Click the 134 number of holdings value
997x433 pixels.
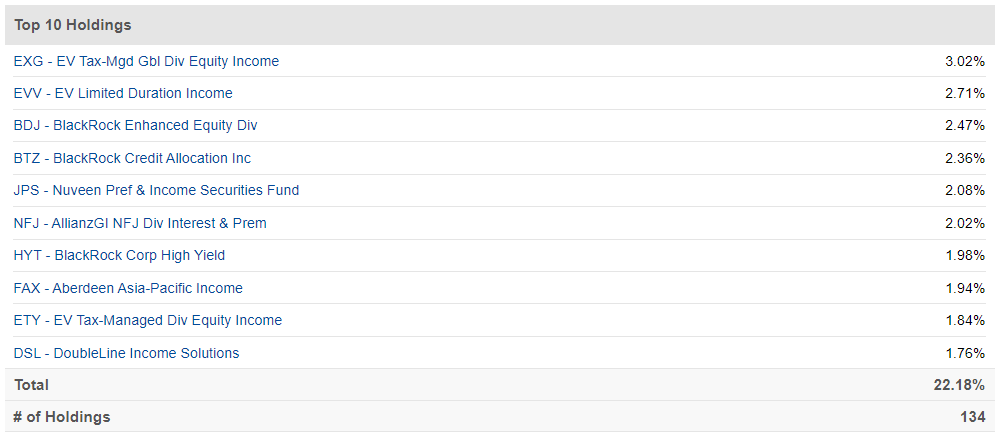[973, 417]
